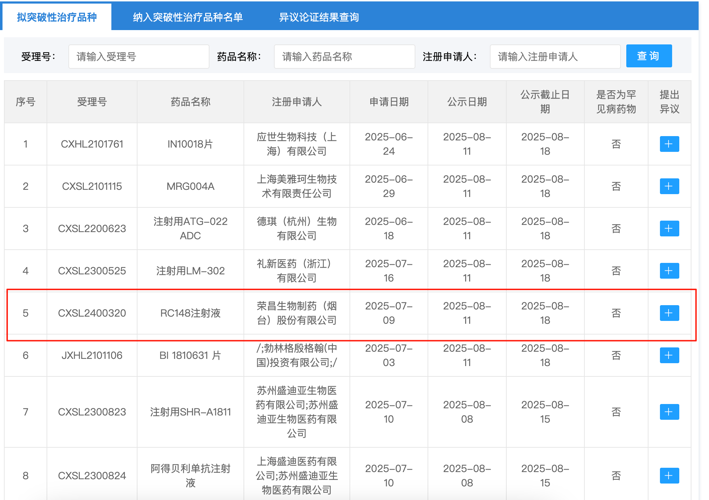
Task: Select the CXSL2200623 cell
Action: [x=92, y=229]
